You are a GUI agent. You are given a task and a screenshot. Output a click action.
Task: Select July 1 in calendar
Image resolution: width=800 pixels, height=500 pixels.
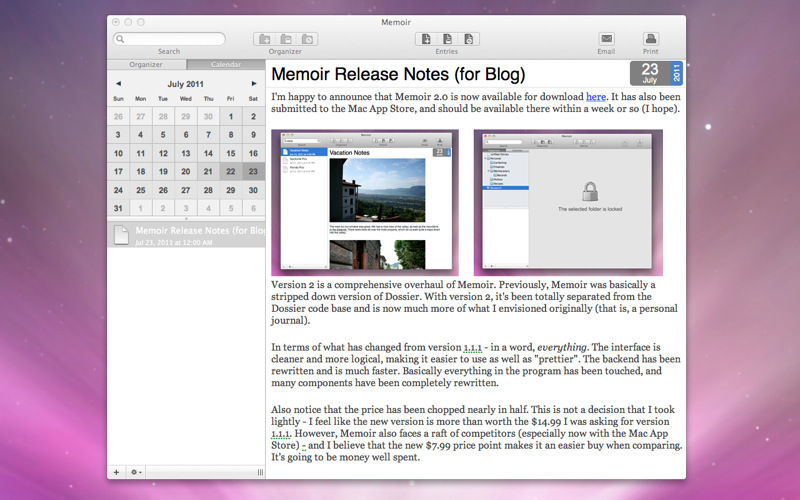(231, 116)
